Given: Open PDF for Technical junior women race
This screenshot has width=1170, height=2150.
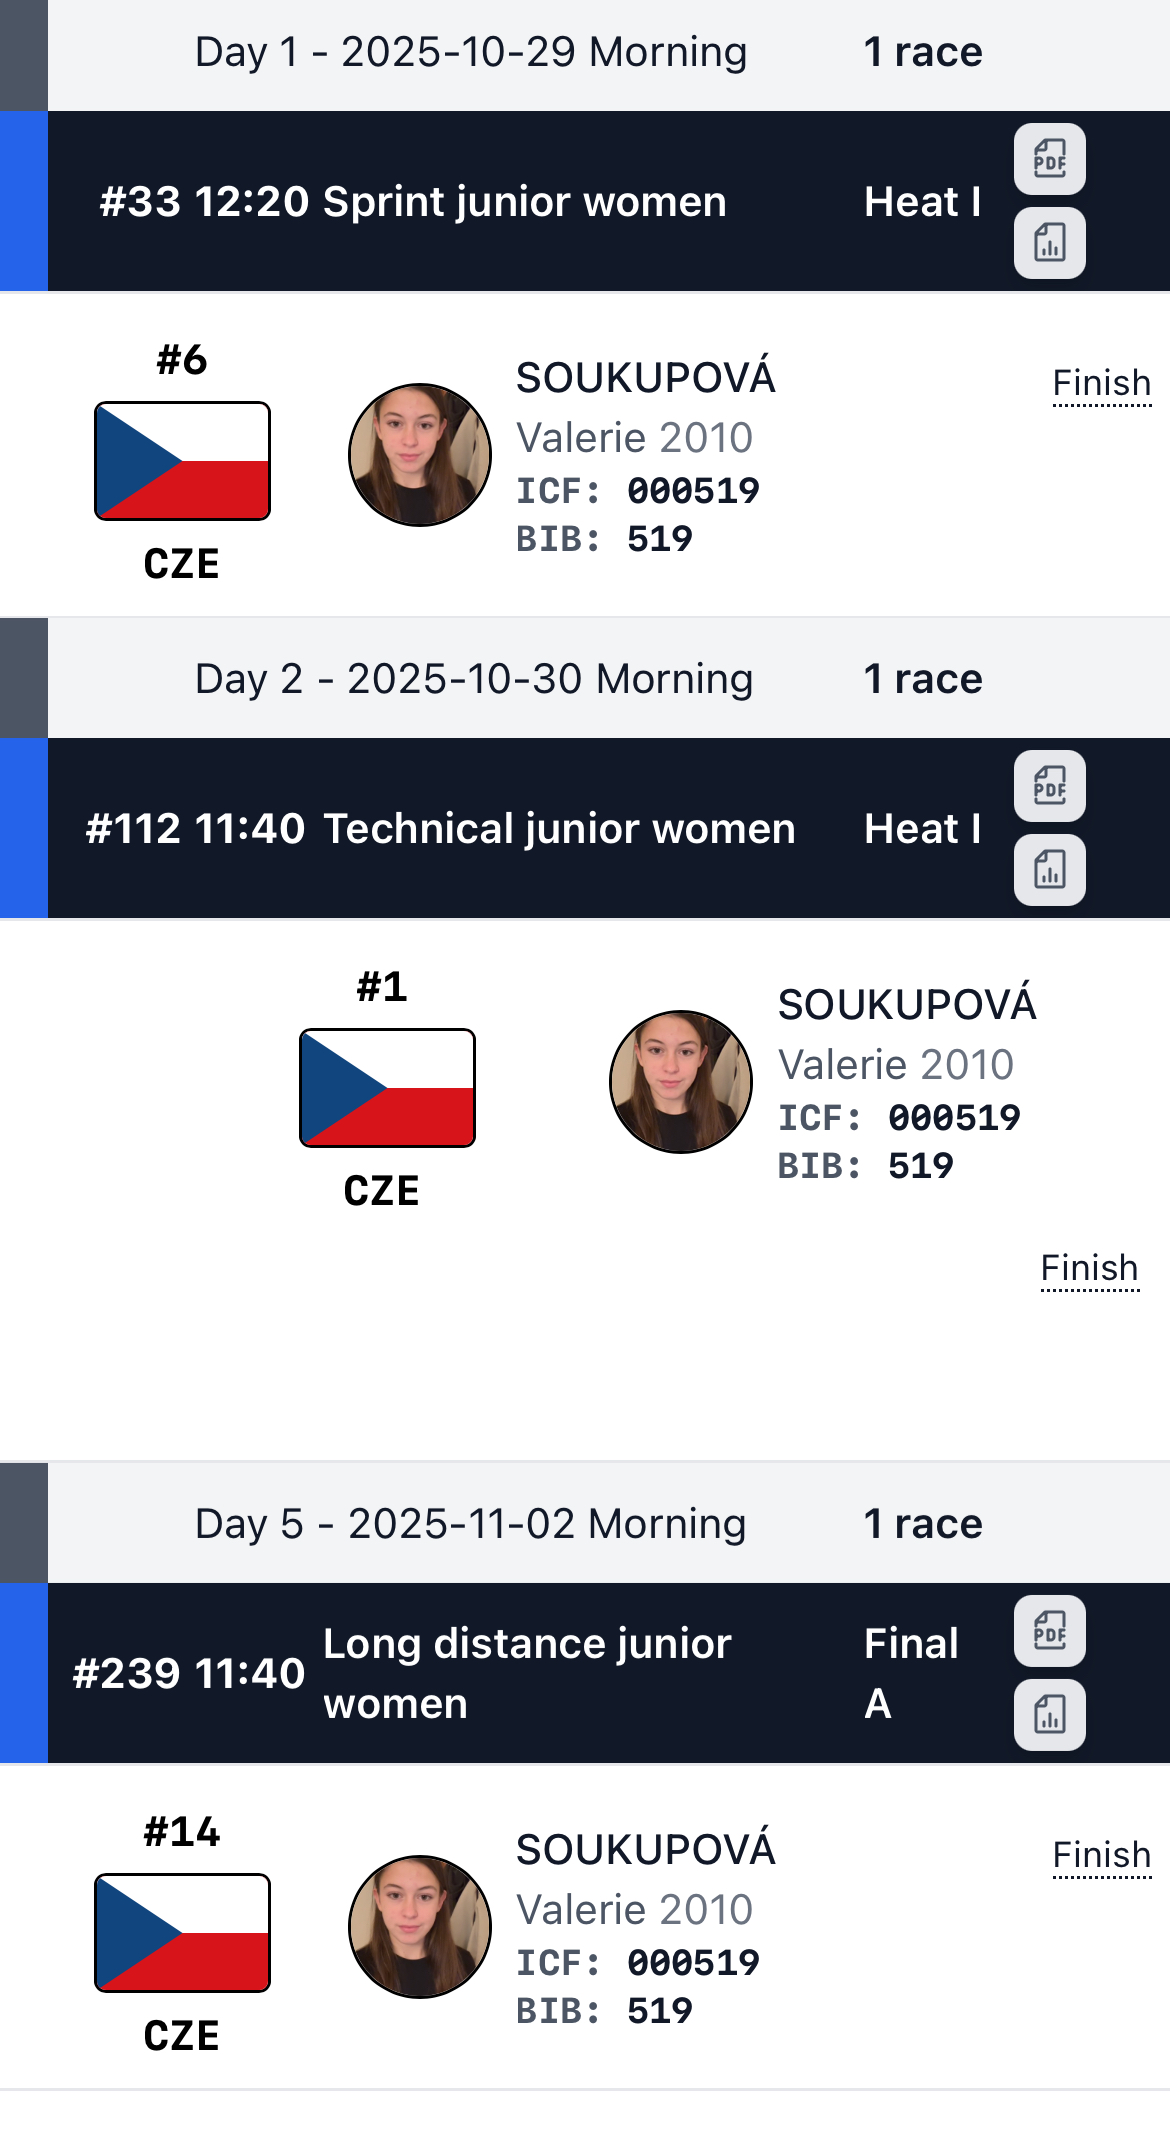Looking at the screenshot, I should point(1049,786).
